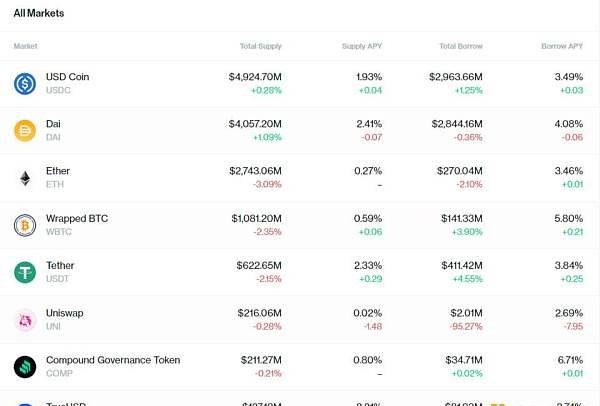Click the Compound Governance Token icon
This screenshot has width=600, height=406.
click(x=25, y=367)
